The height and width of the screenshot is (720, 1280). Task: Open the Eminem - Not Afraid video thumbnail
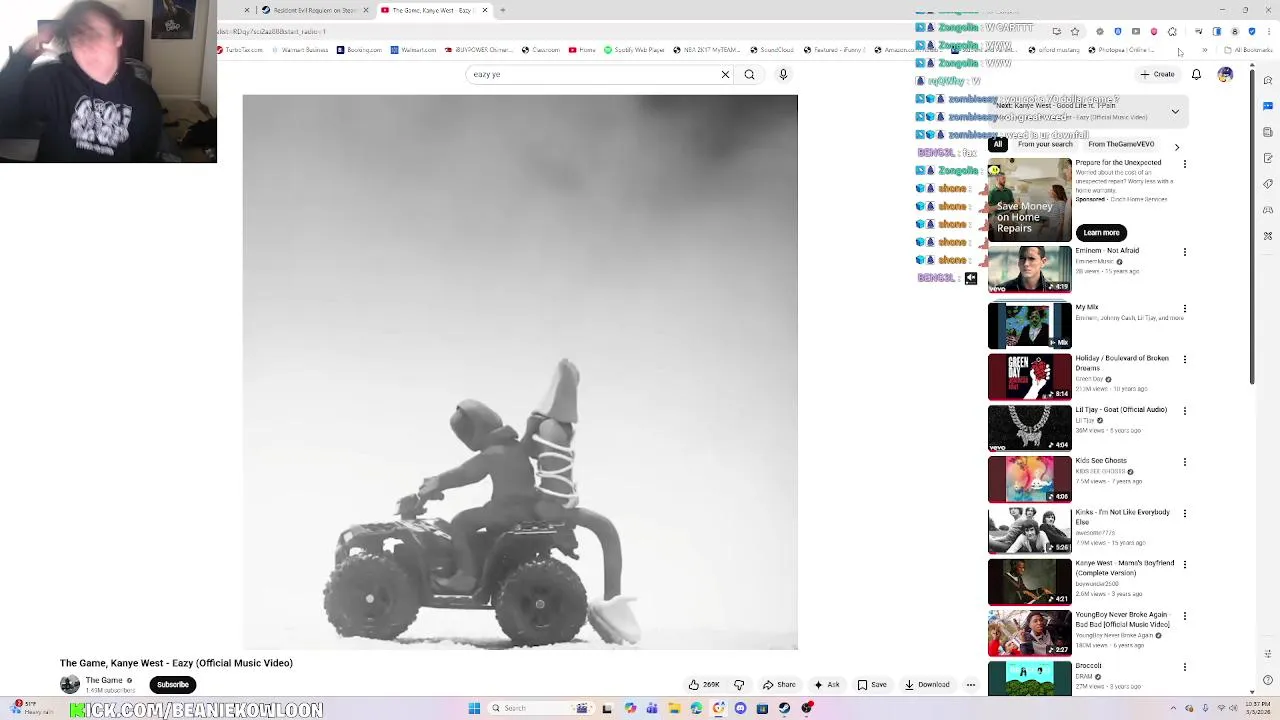pyautogui.click(x=1029, y=270)
